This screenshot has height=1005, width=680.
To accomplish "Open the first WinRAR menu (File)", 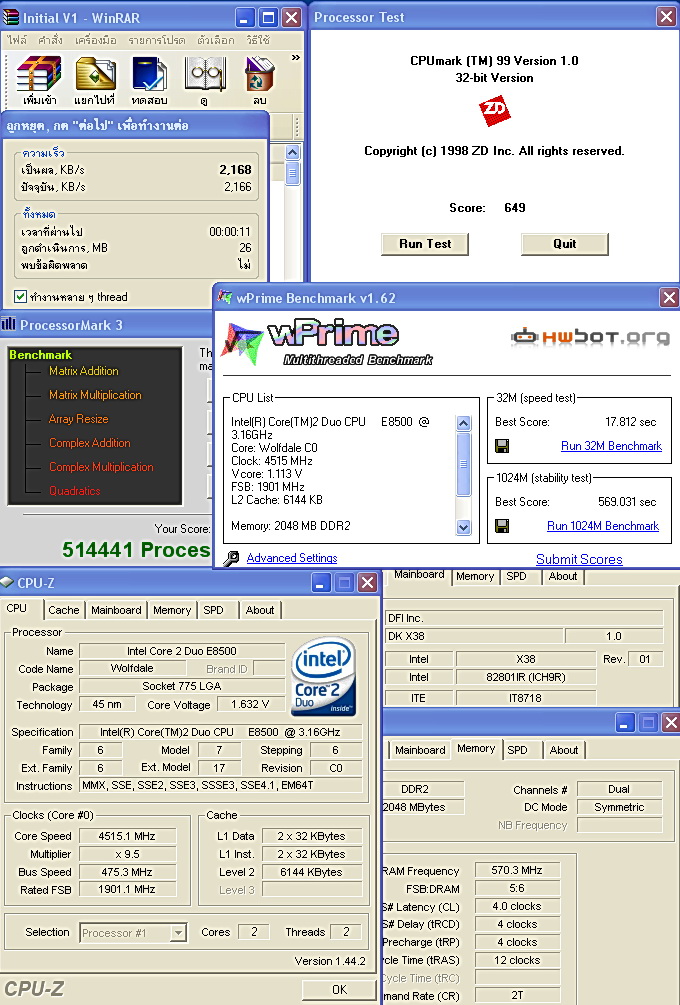I will [17, 40].
